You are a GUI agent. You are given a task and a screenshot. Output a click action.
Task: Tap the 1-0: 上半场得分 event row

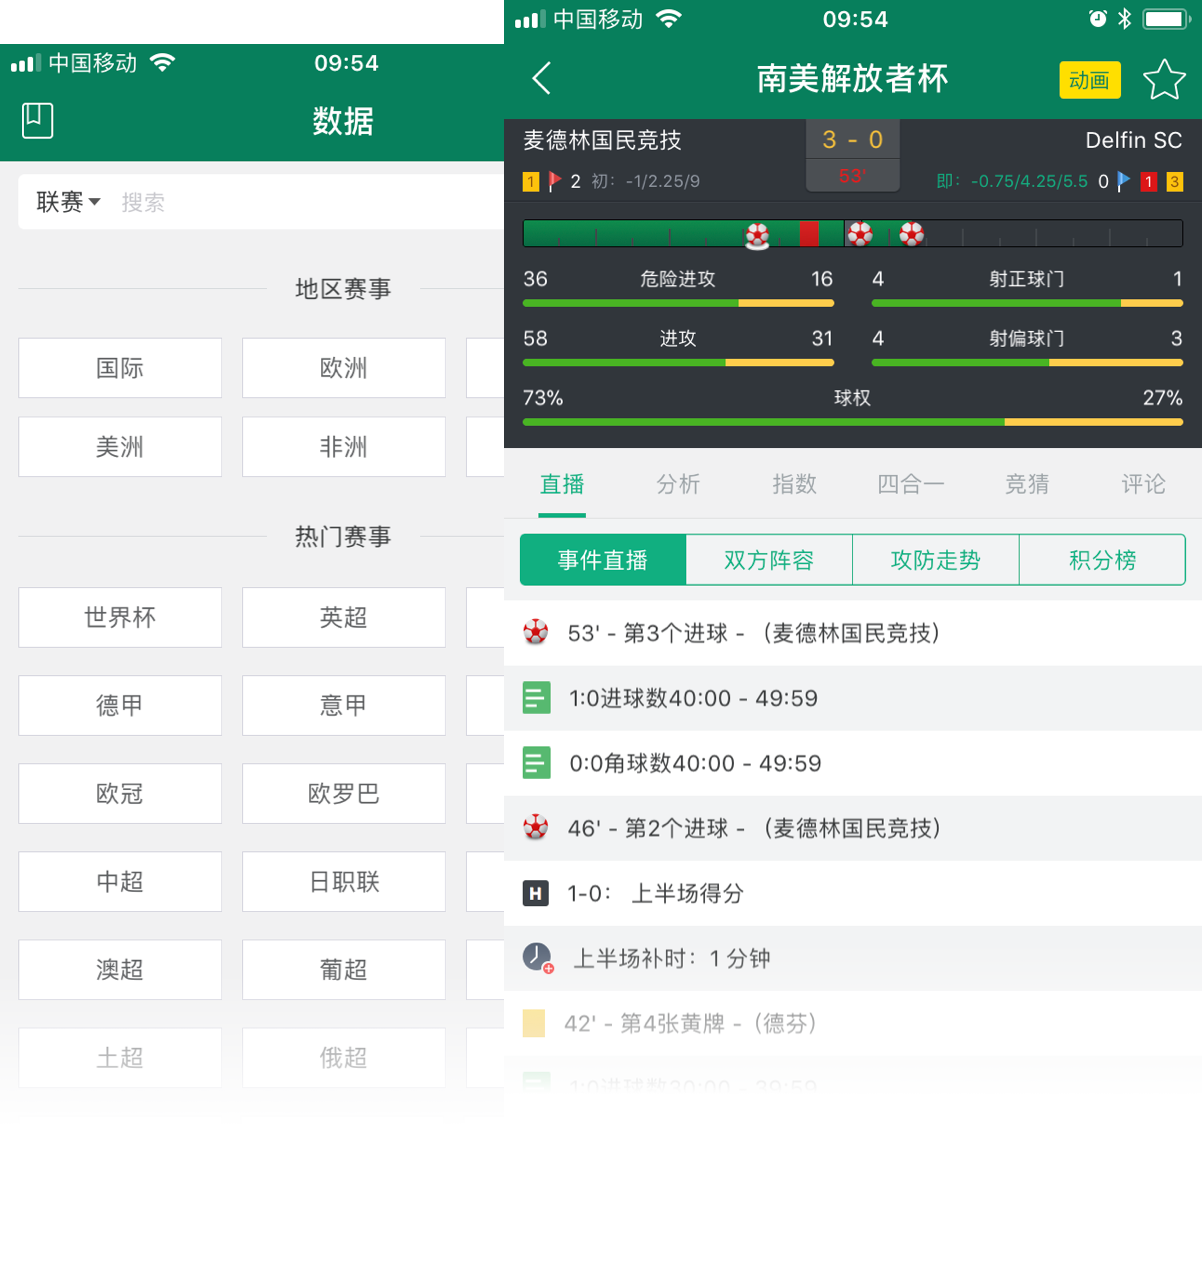pyautogui.click(x=853, y=893)
